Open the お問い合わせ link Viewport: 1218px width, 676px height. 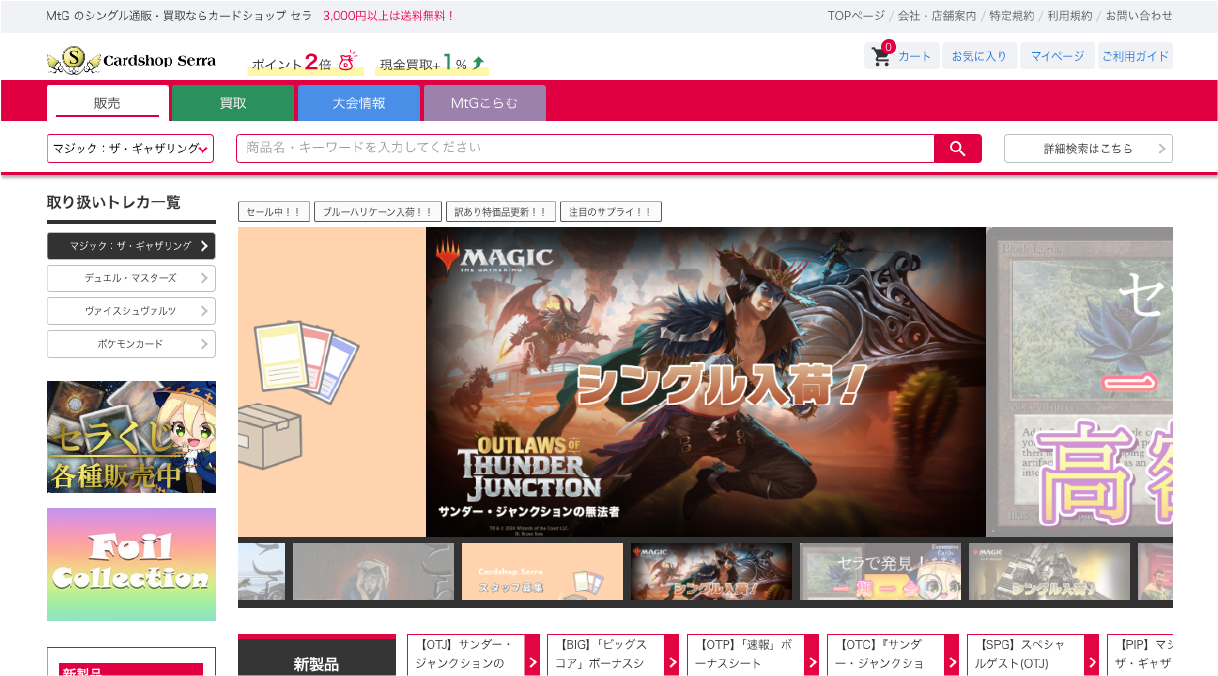pyautogui.click(x=1139, y=16)
